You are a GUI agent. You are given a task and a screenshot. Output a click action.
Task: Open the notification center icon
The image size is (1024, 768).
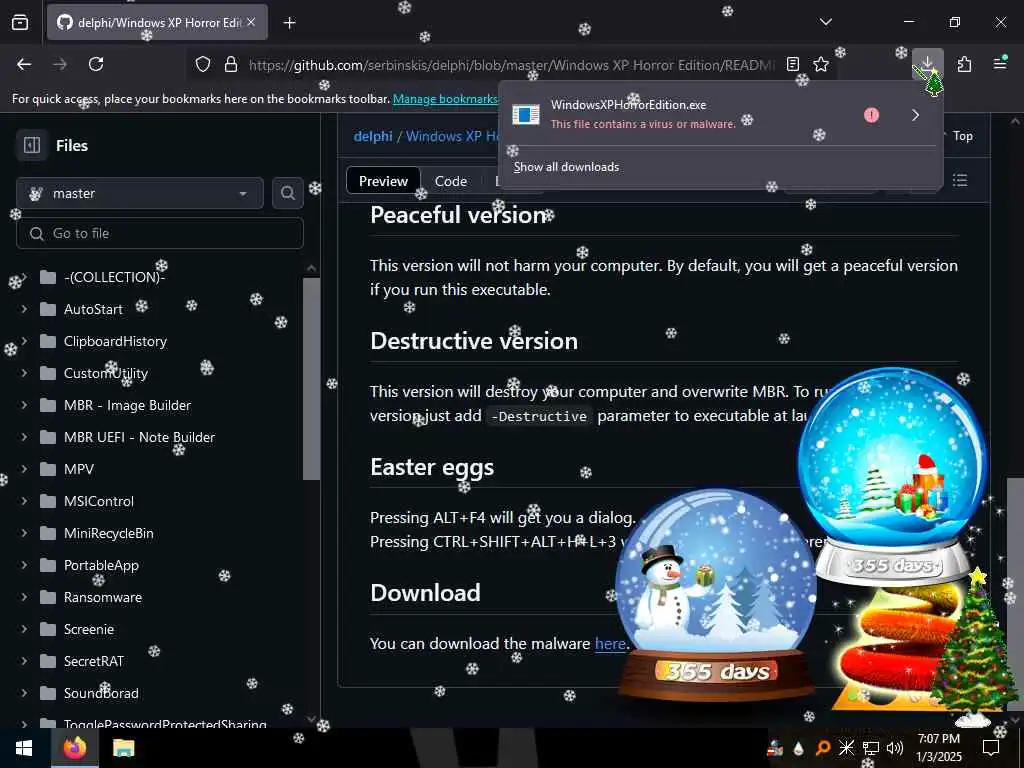tap(991, 748)
